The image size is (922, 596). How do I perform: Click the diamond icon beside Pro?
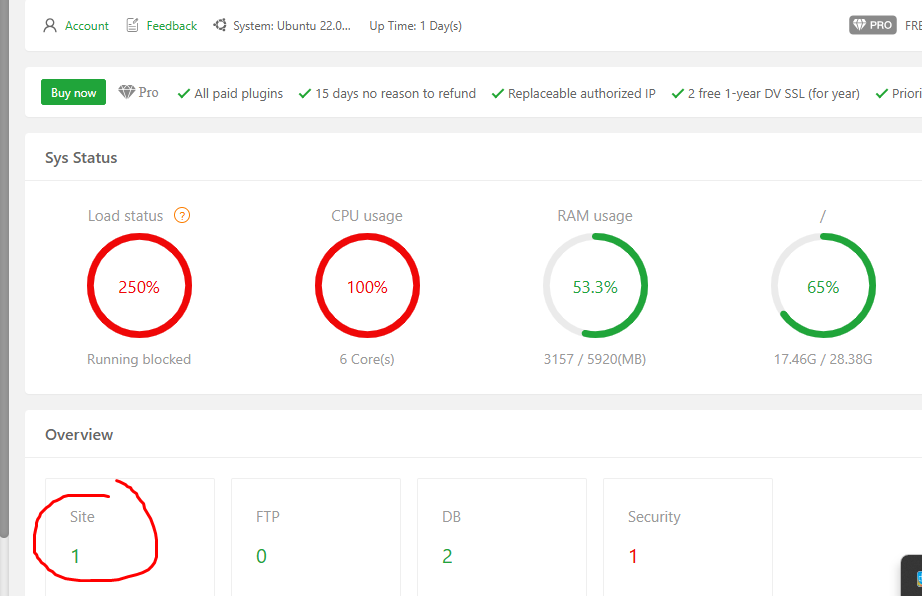tap(126, 92)
